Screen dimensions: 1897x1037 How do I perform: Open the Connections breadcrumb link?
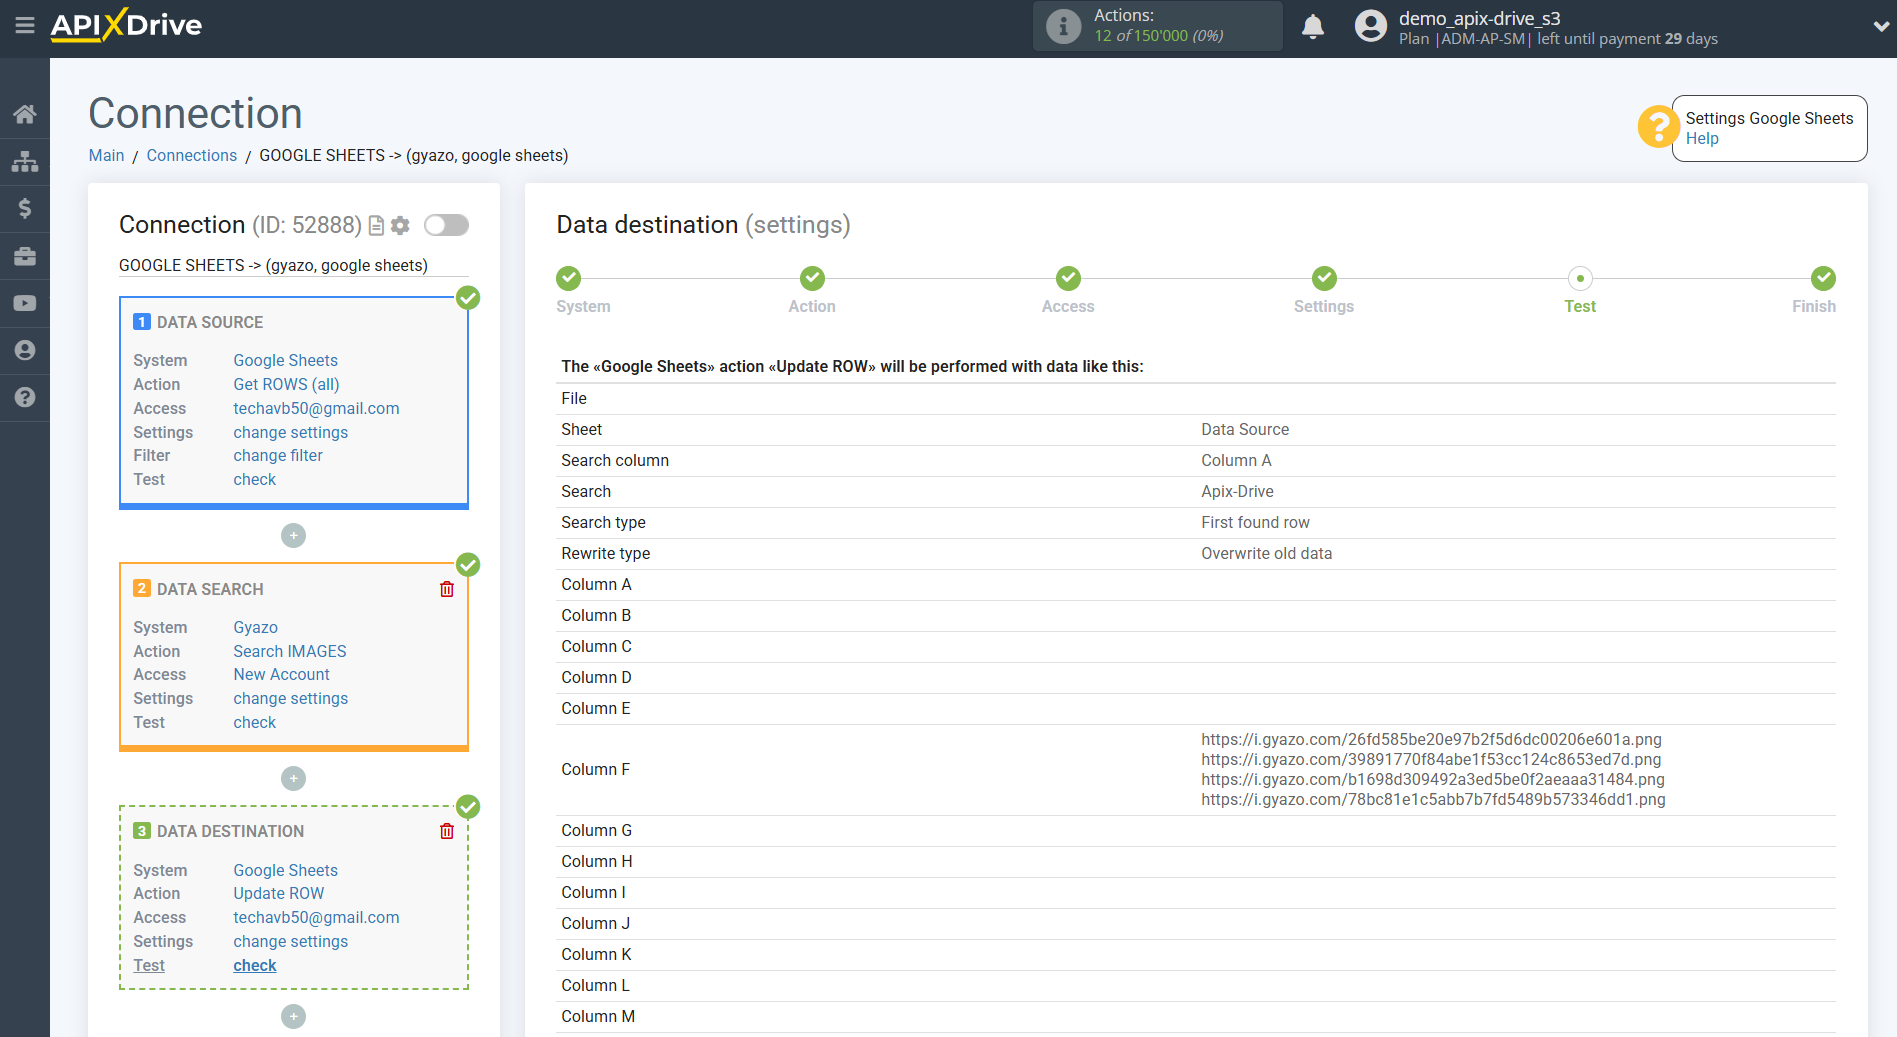pyautogui.click(x=191, y=155)
